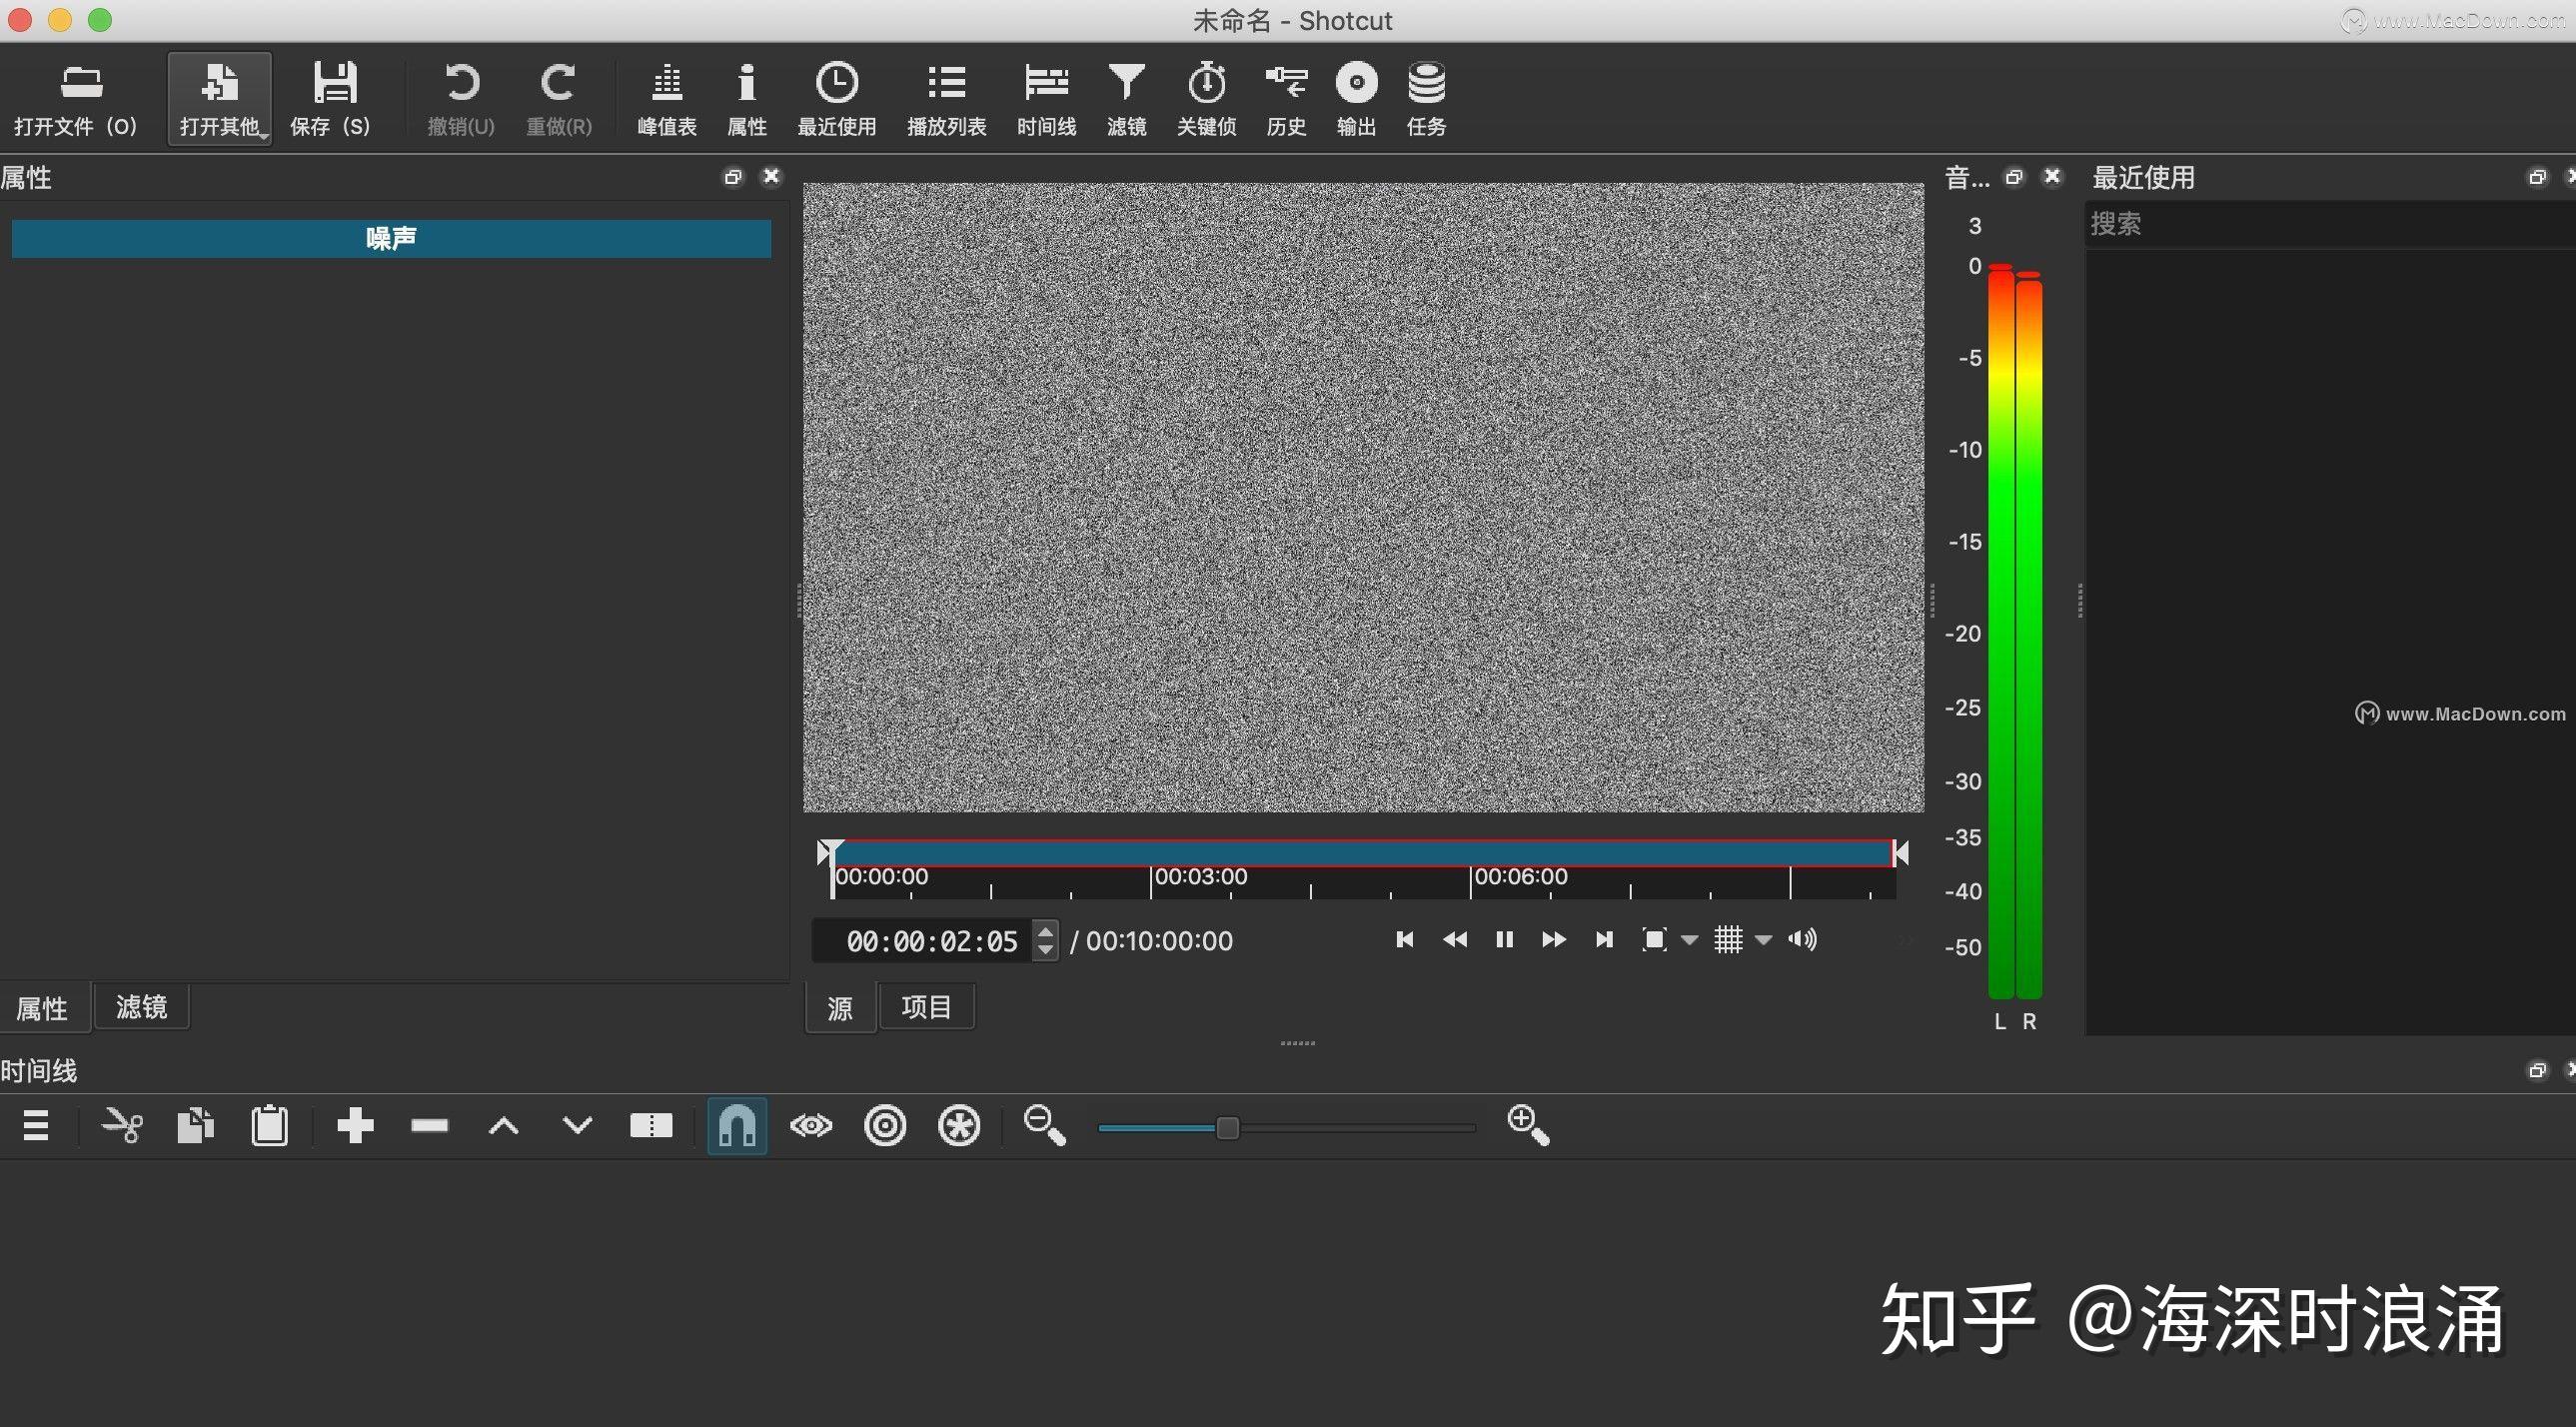Undock the 时间线 timeline panel

pyautogui.click(x=2537, y=1070)
